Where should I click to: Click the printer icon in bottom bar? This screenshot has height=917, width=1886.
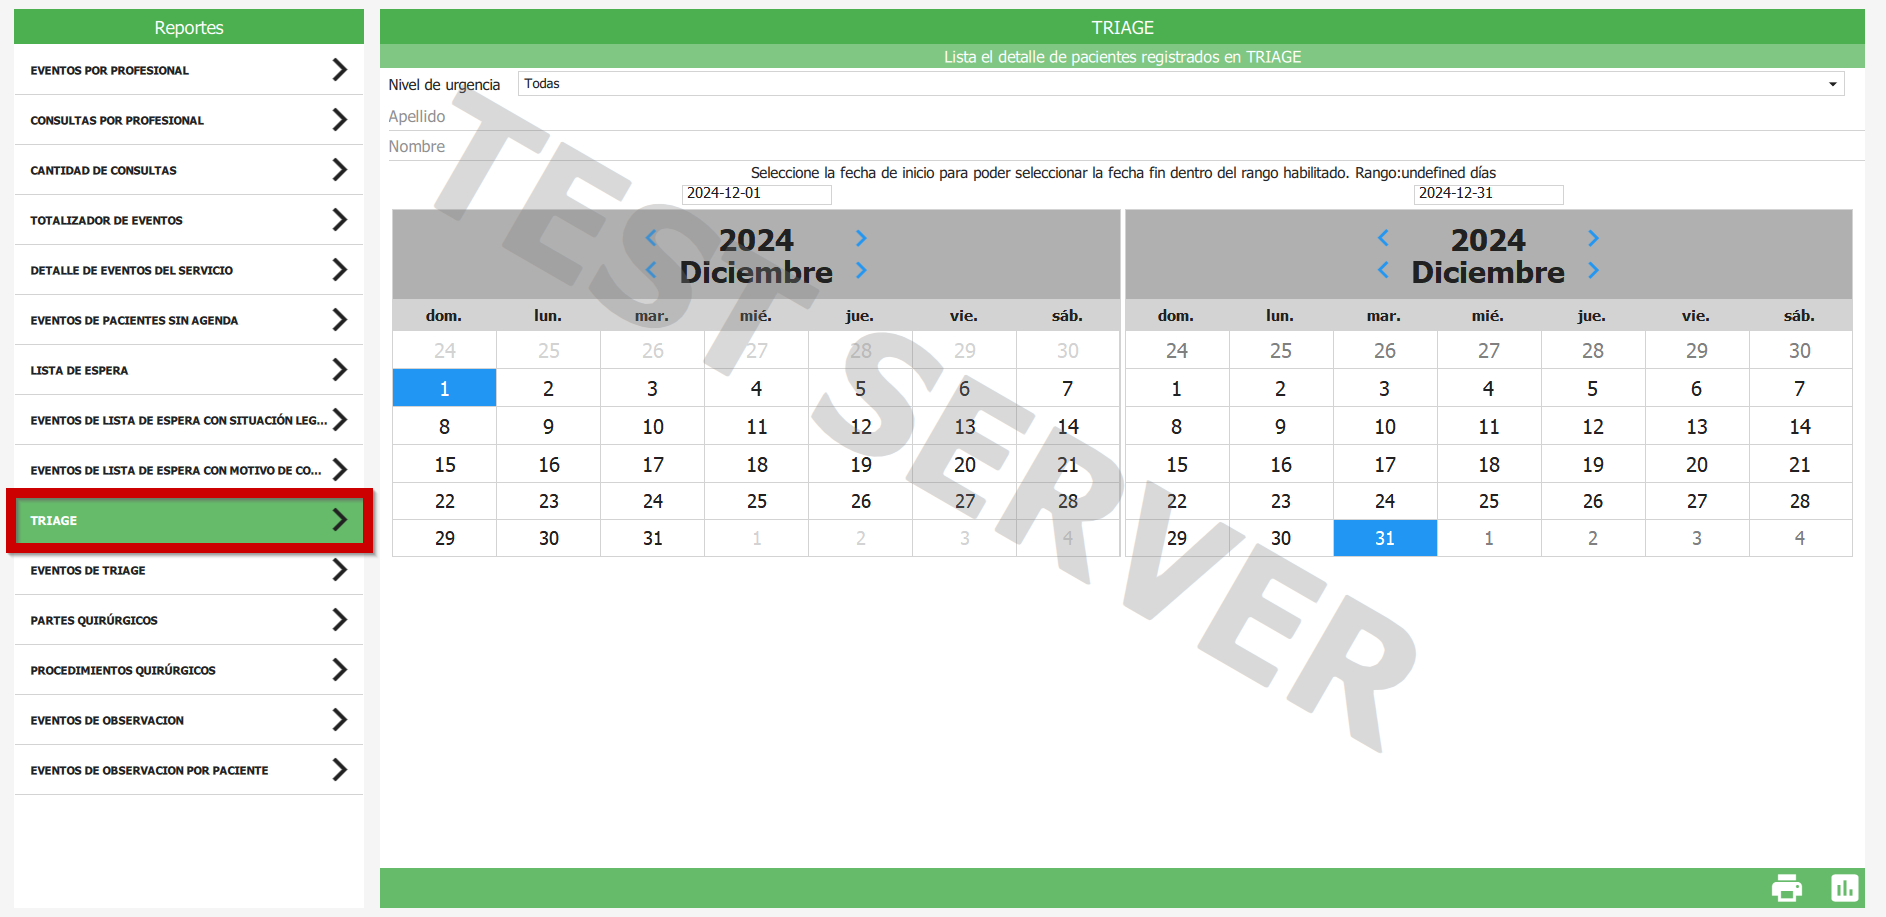pos(1786,888)
